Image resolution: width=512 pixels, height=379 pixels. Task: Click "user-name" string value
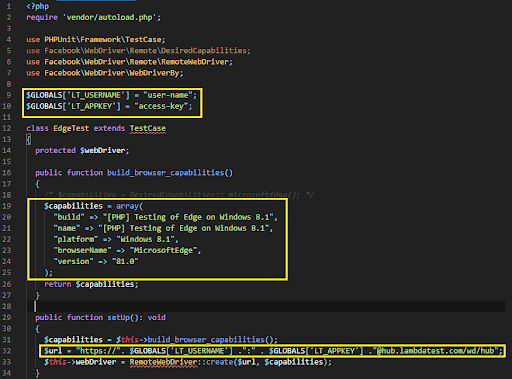tap(168, 95)
